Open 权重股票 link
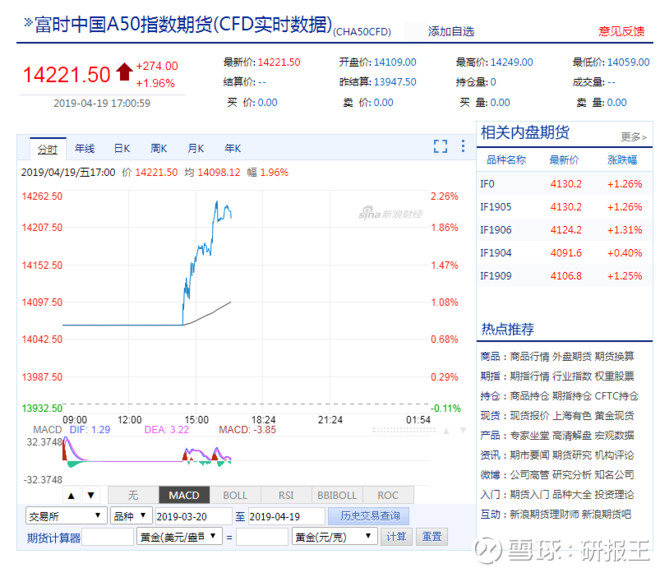 614,376
